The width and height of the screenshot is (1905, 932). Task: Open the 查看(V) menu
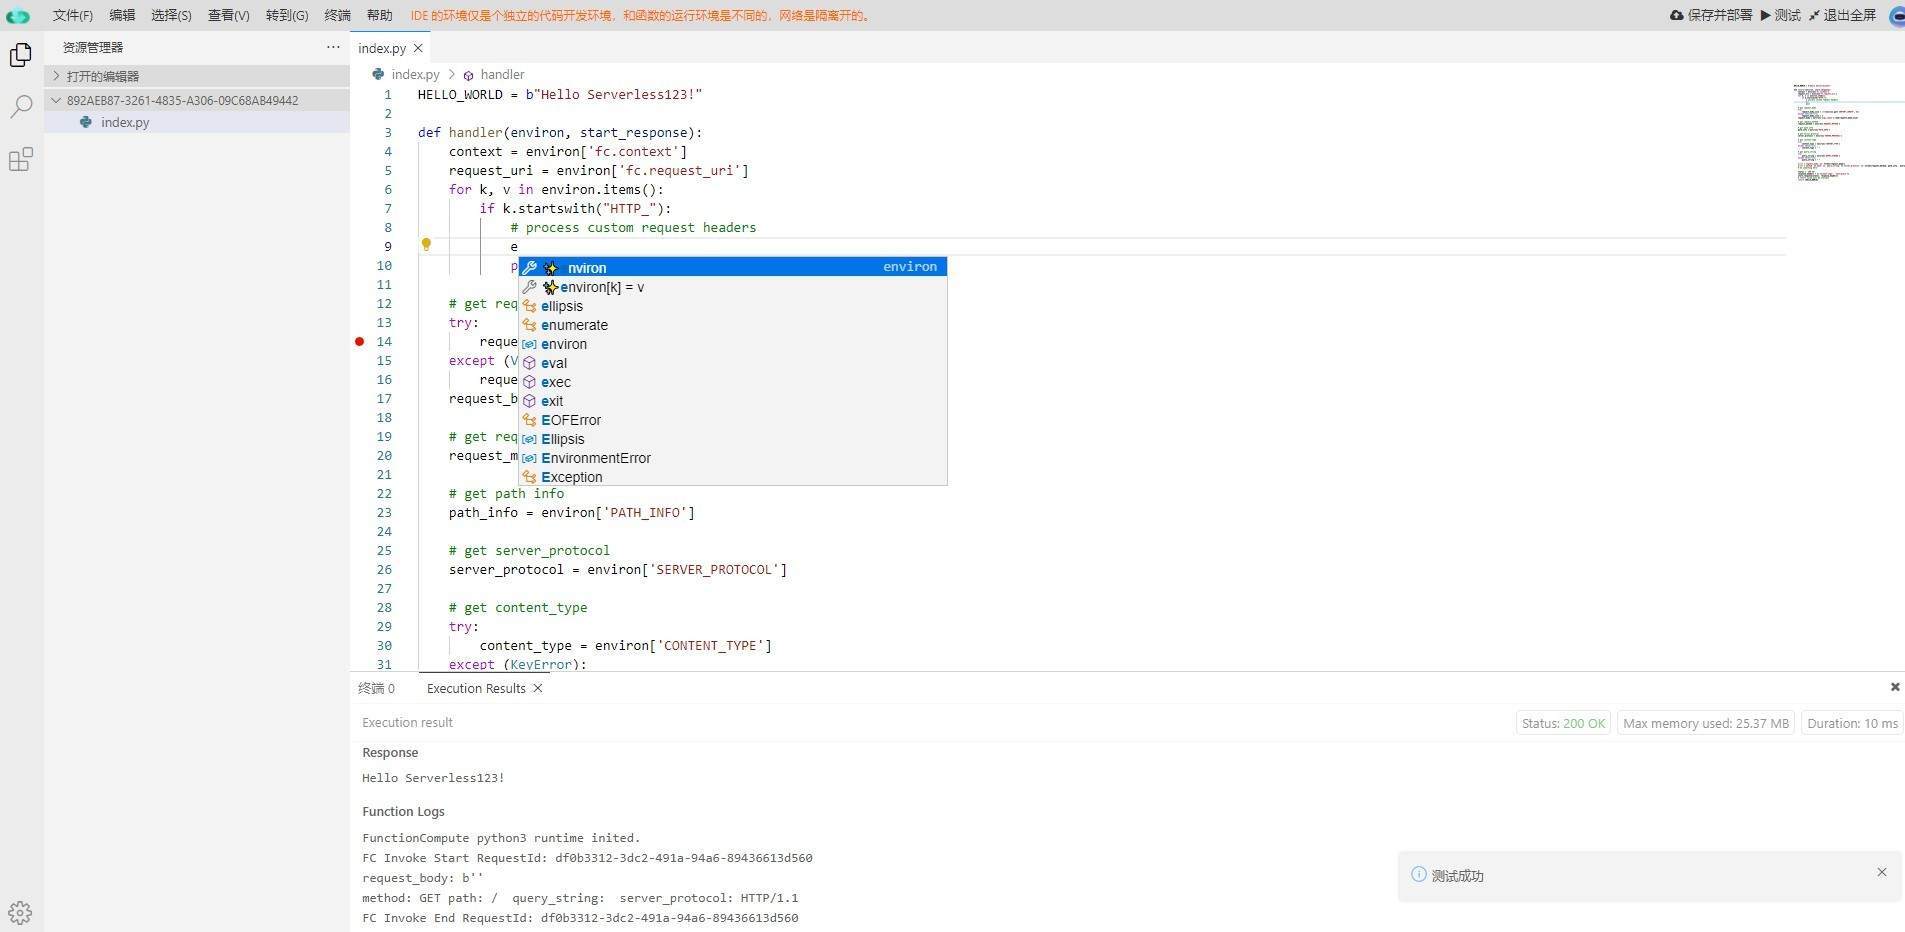pyautogui.click(x=228, y=15)
